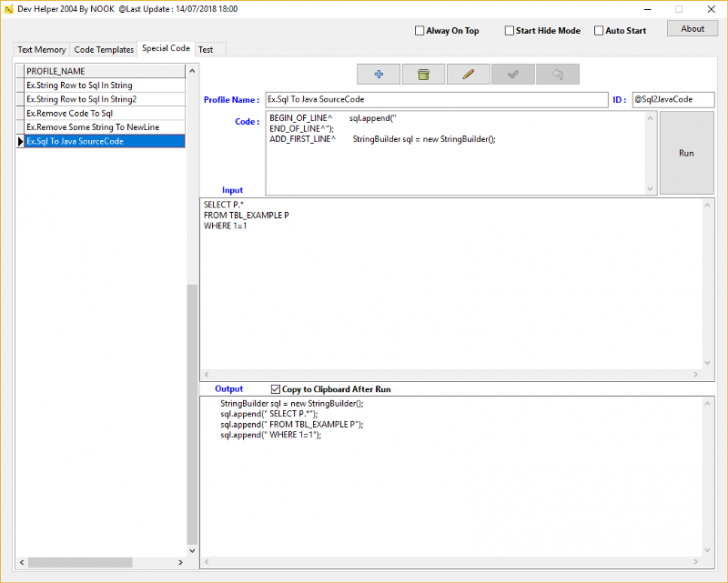The image size is (728, 583).
Task: Click profile list vertical scrollbar down arrow
Action: (192, 551)
